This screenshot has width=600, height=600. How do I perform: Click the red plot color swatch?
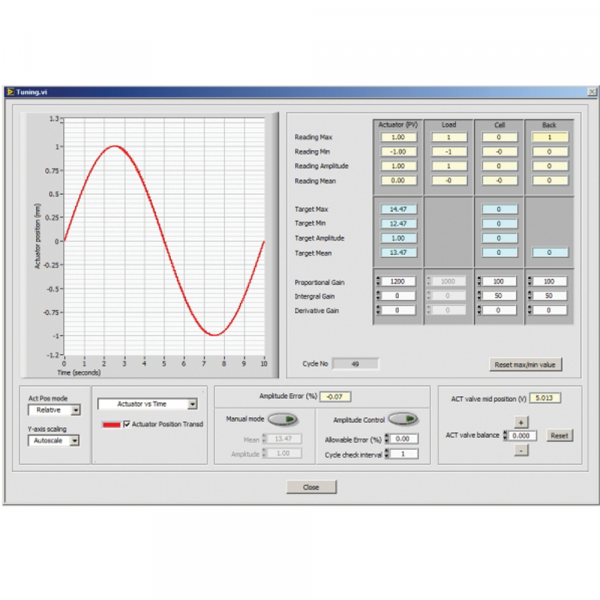point(110,425)
